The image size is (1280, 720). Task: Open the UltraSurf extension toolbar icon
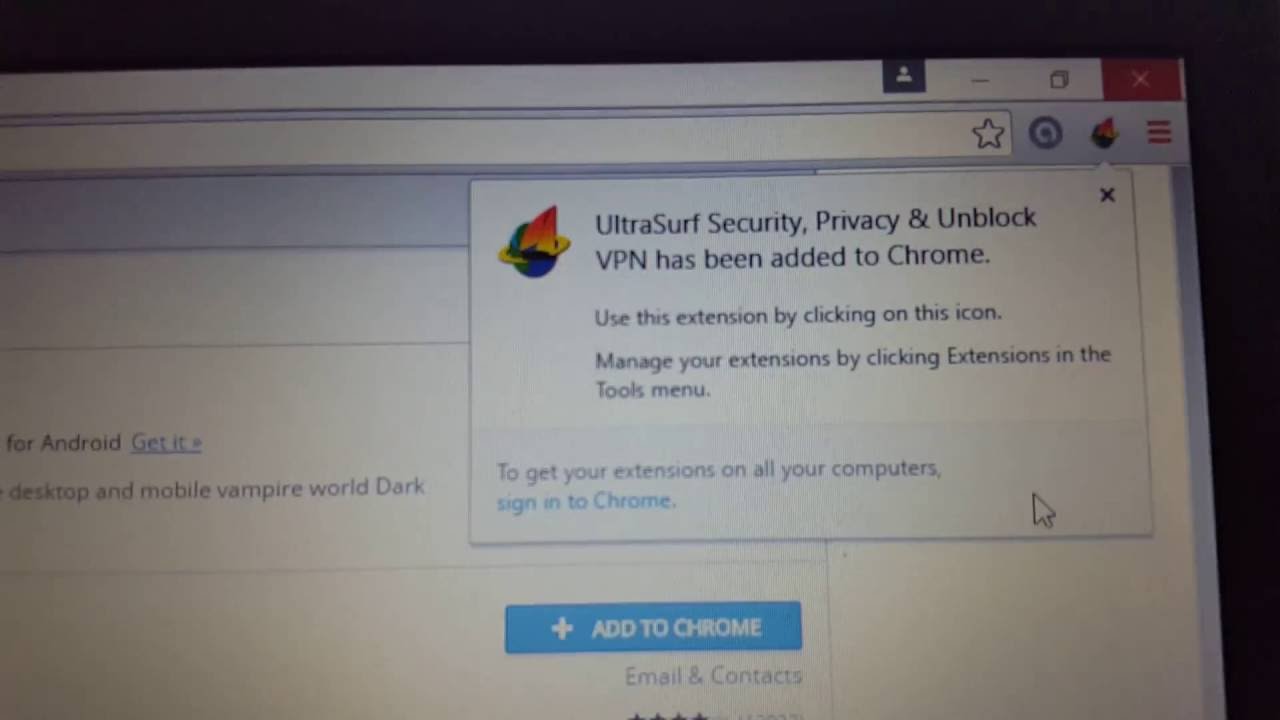1104,133
